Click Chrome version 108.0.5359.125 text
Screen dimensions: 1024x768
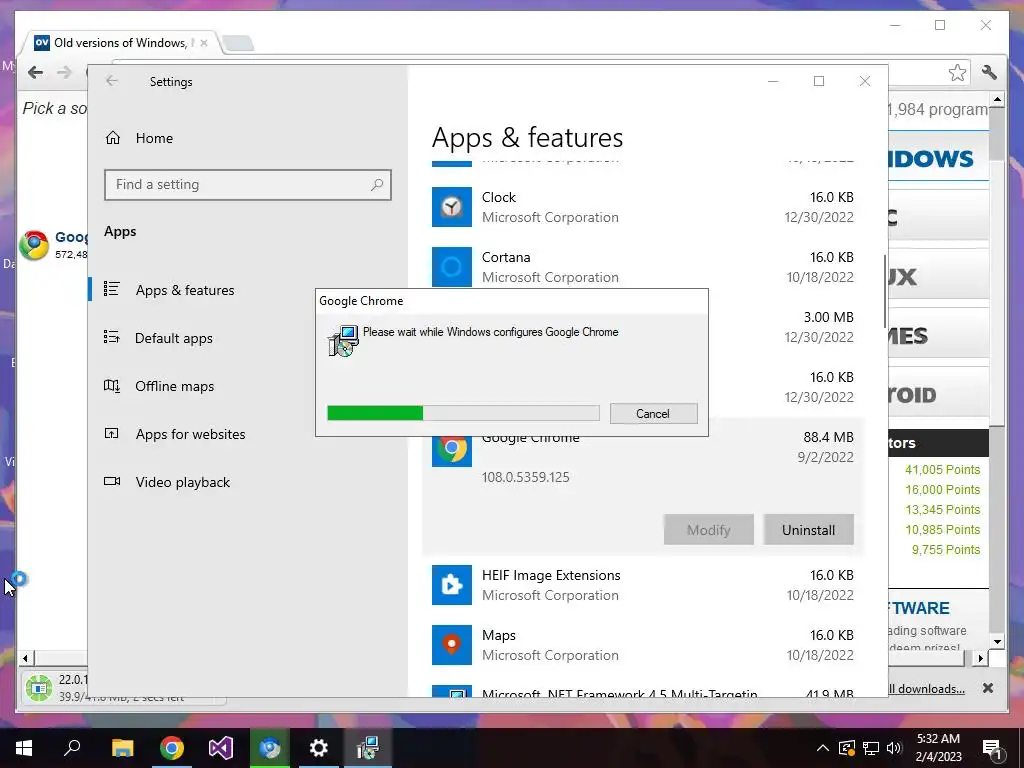tap(526, 477)
